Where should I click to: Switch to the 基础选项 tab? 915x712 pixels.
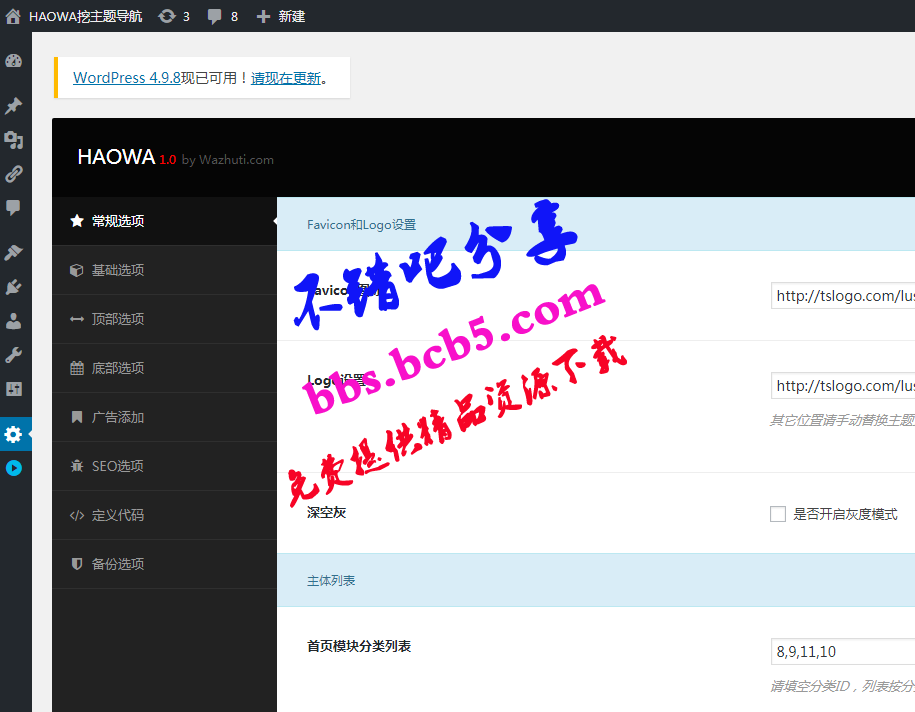pos(165,270)
